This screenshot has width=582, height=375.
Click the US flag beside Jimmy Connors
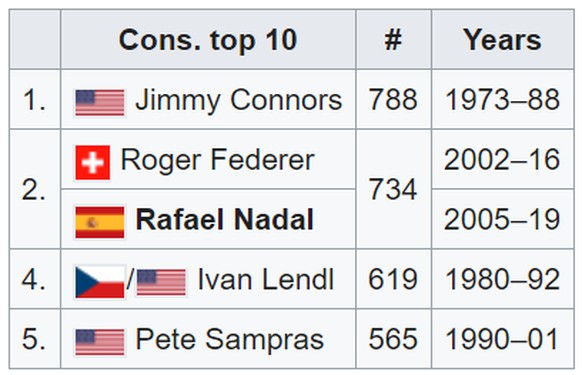(x=100, y=102)
